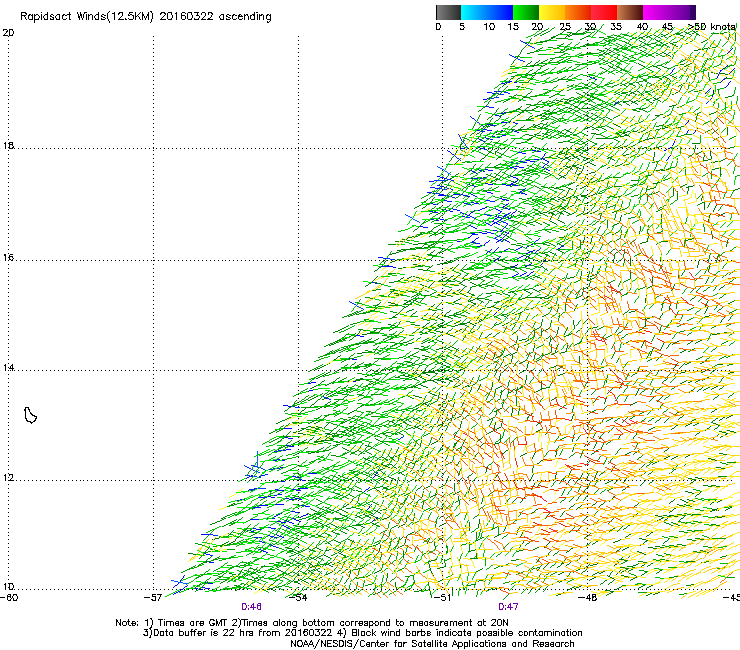
Task: Click the latitude 16 axis label
Action: [8, 258]
